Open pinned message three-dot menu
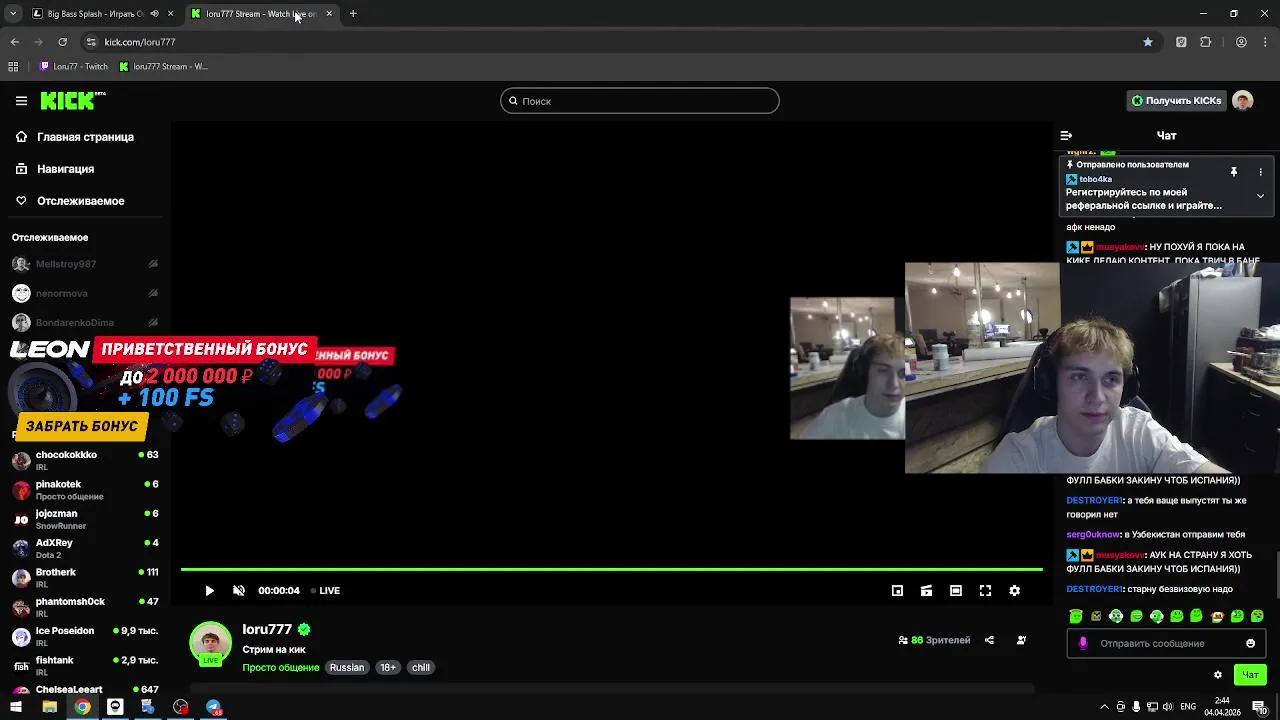 pos(1260,172)
